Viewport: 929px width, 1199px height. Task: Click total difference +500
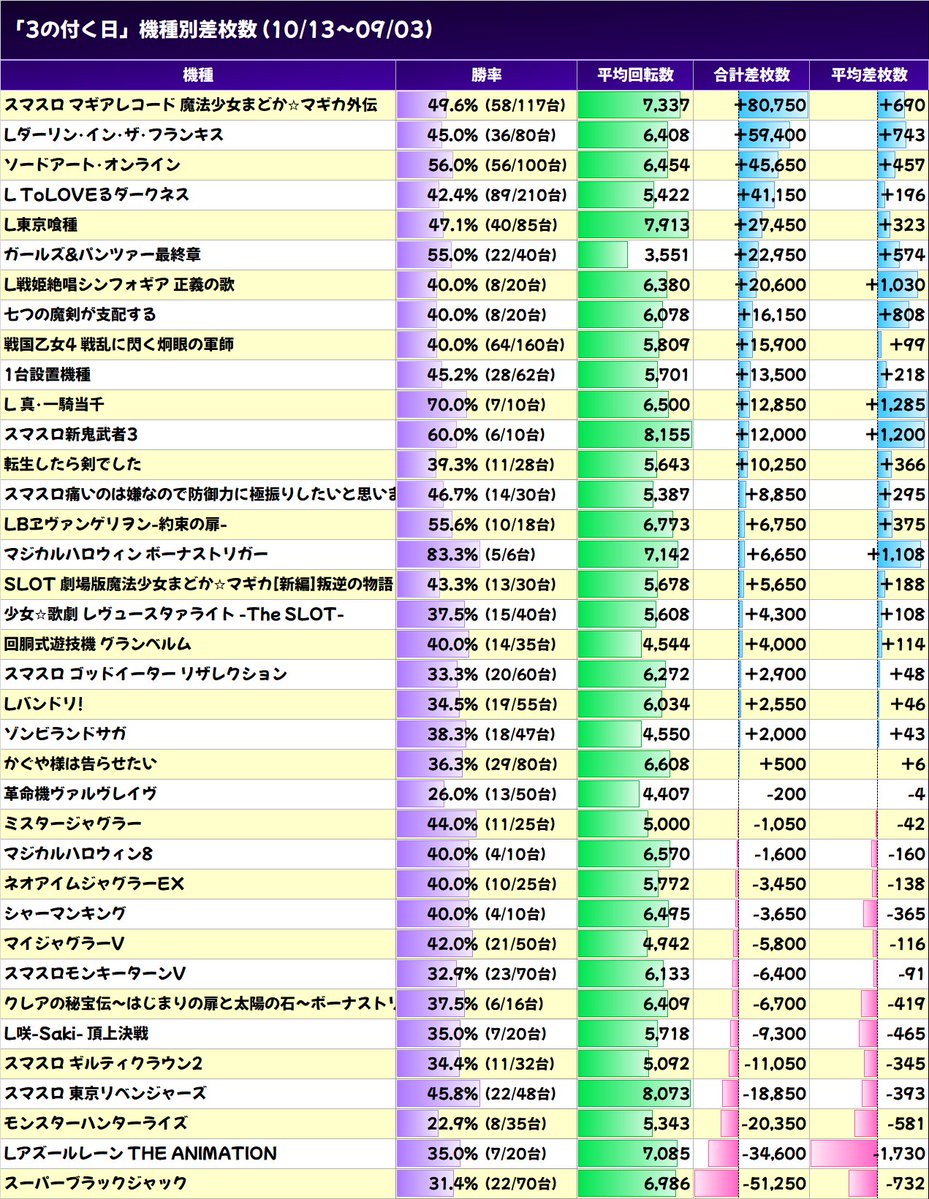pos(782,764)
